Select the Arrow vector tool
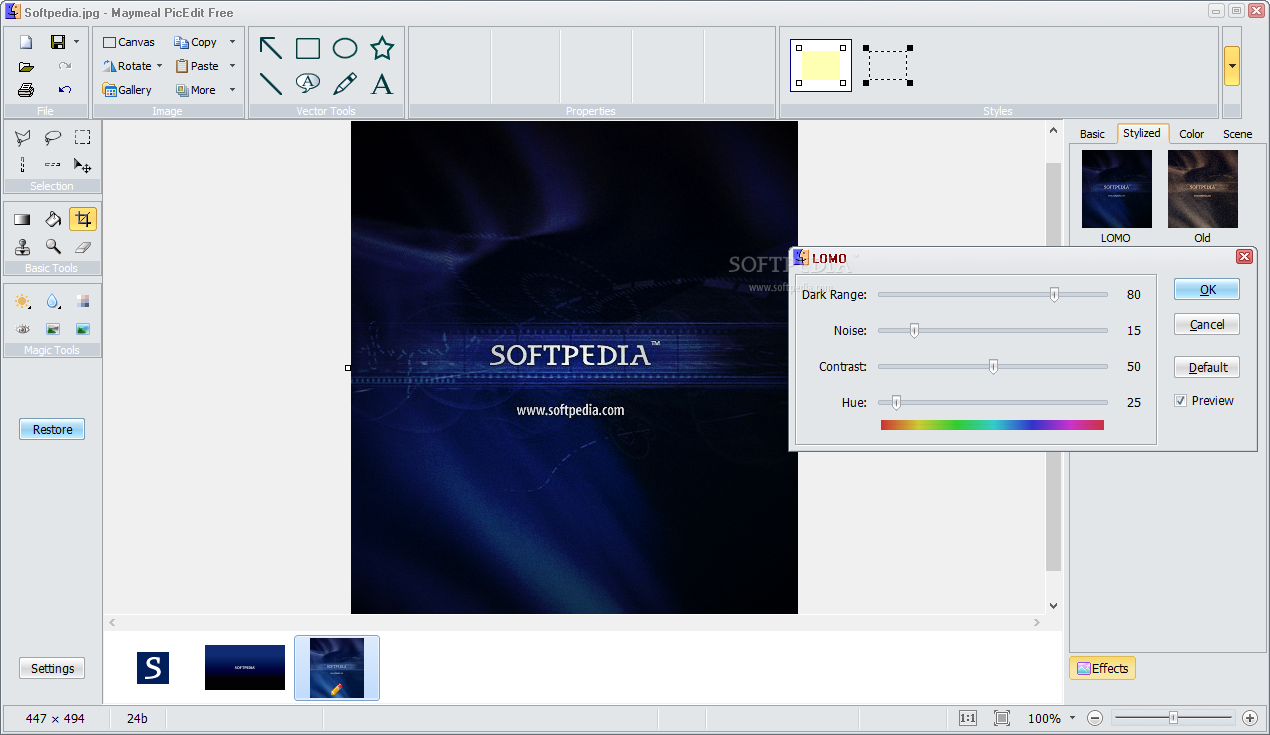The height and width of the screenshot is (735, 1270). 271,48
